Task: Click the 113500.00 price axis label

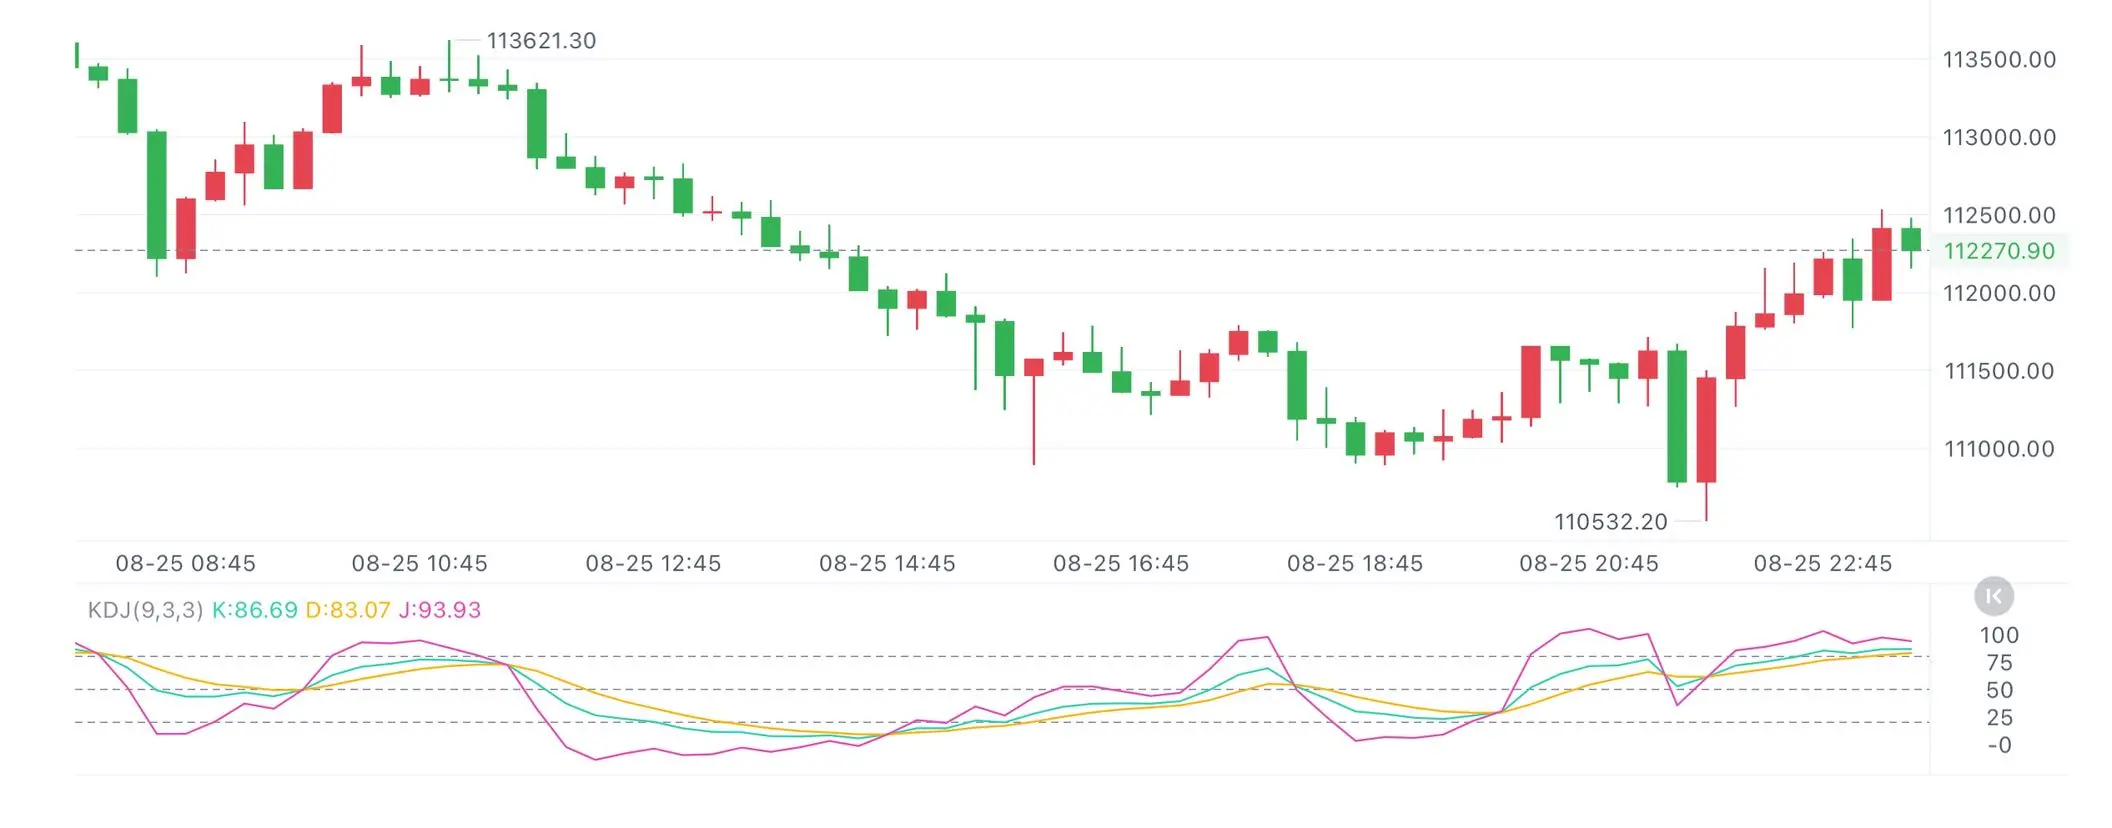Action: point(1999,59)
